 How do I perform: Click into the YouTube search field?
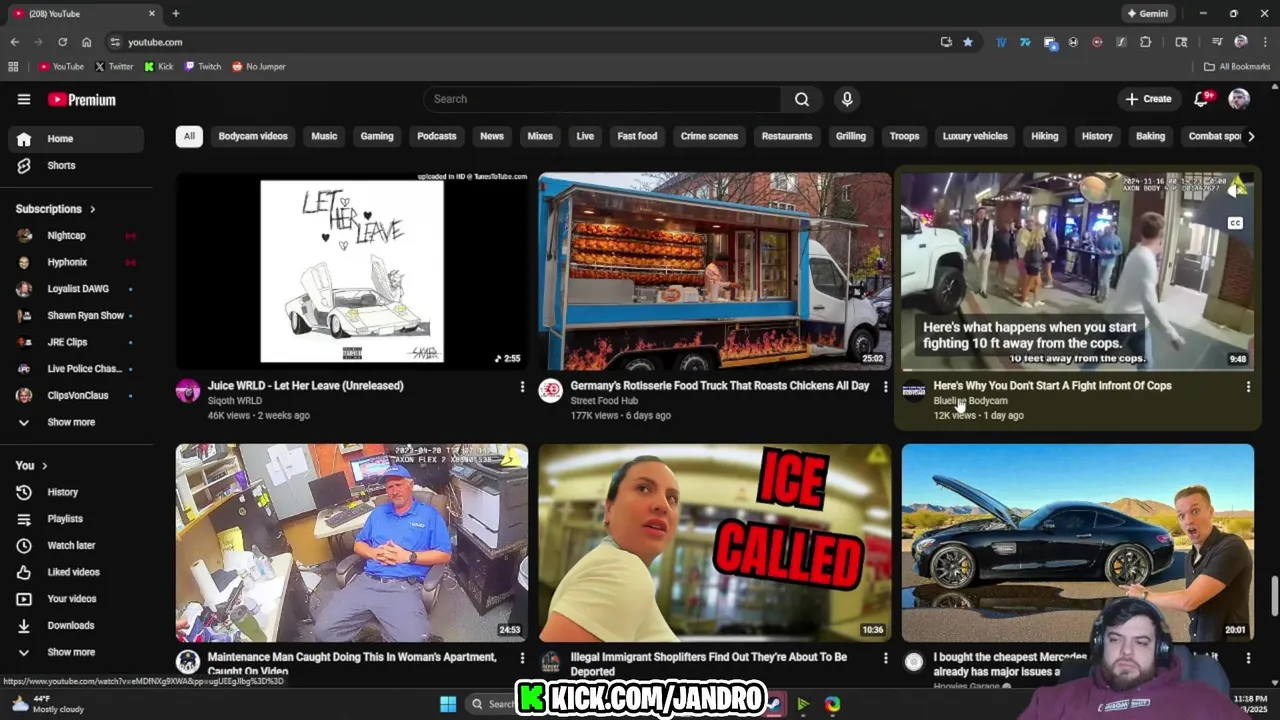pos(602,99)
